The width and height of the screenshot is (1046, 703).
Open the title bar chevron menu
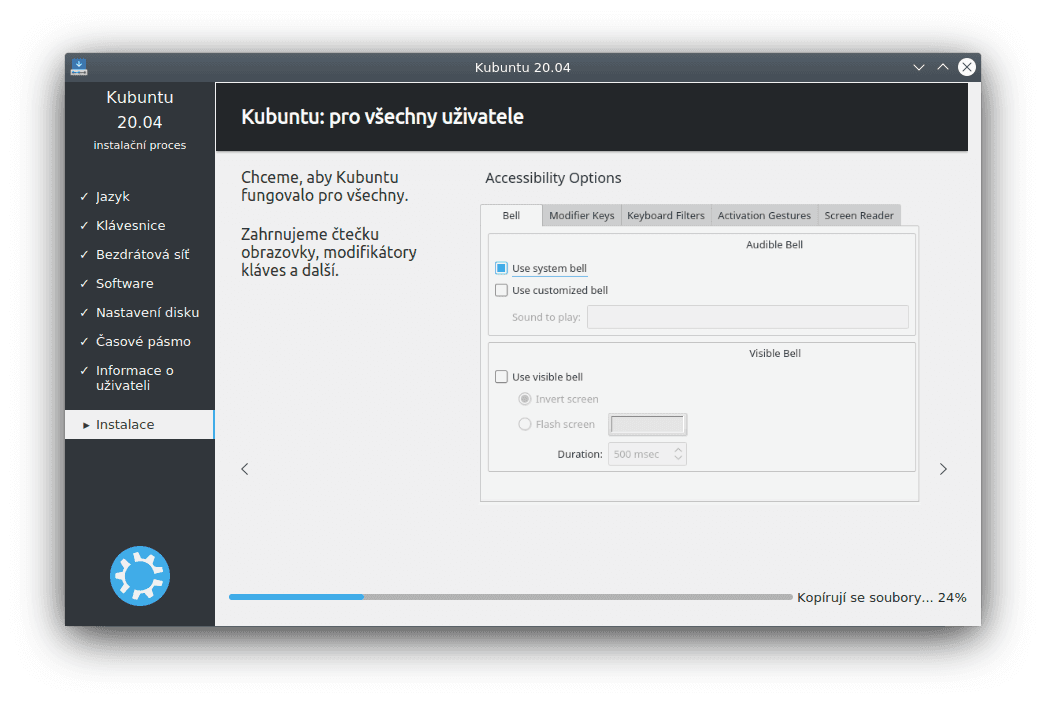tap(918, 66)
